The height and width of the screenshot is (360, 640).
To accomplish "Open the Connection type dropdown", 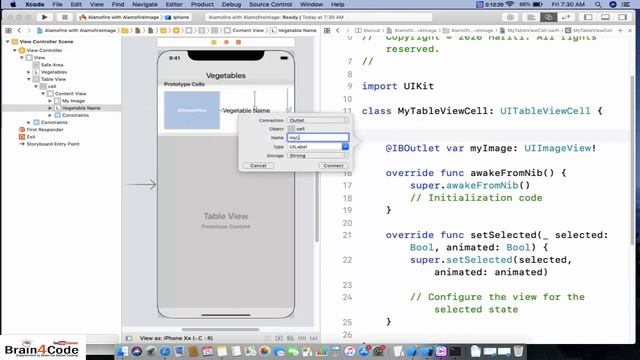I will (x=318, y=120).
